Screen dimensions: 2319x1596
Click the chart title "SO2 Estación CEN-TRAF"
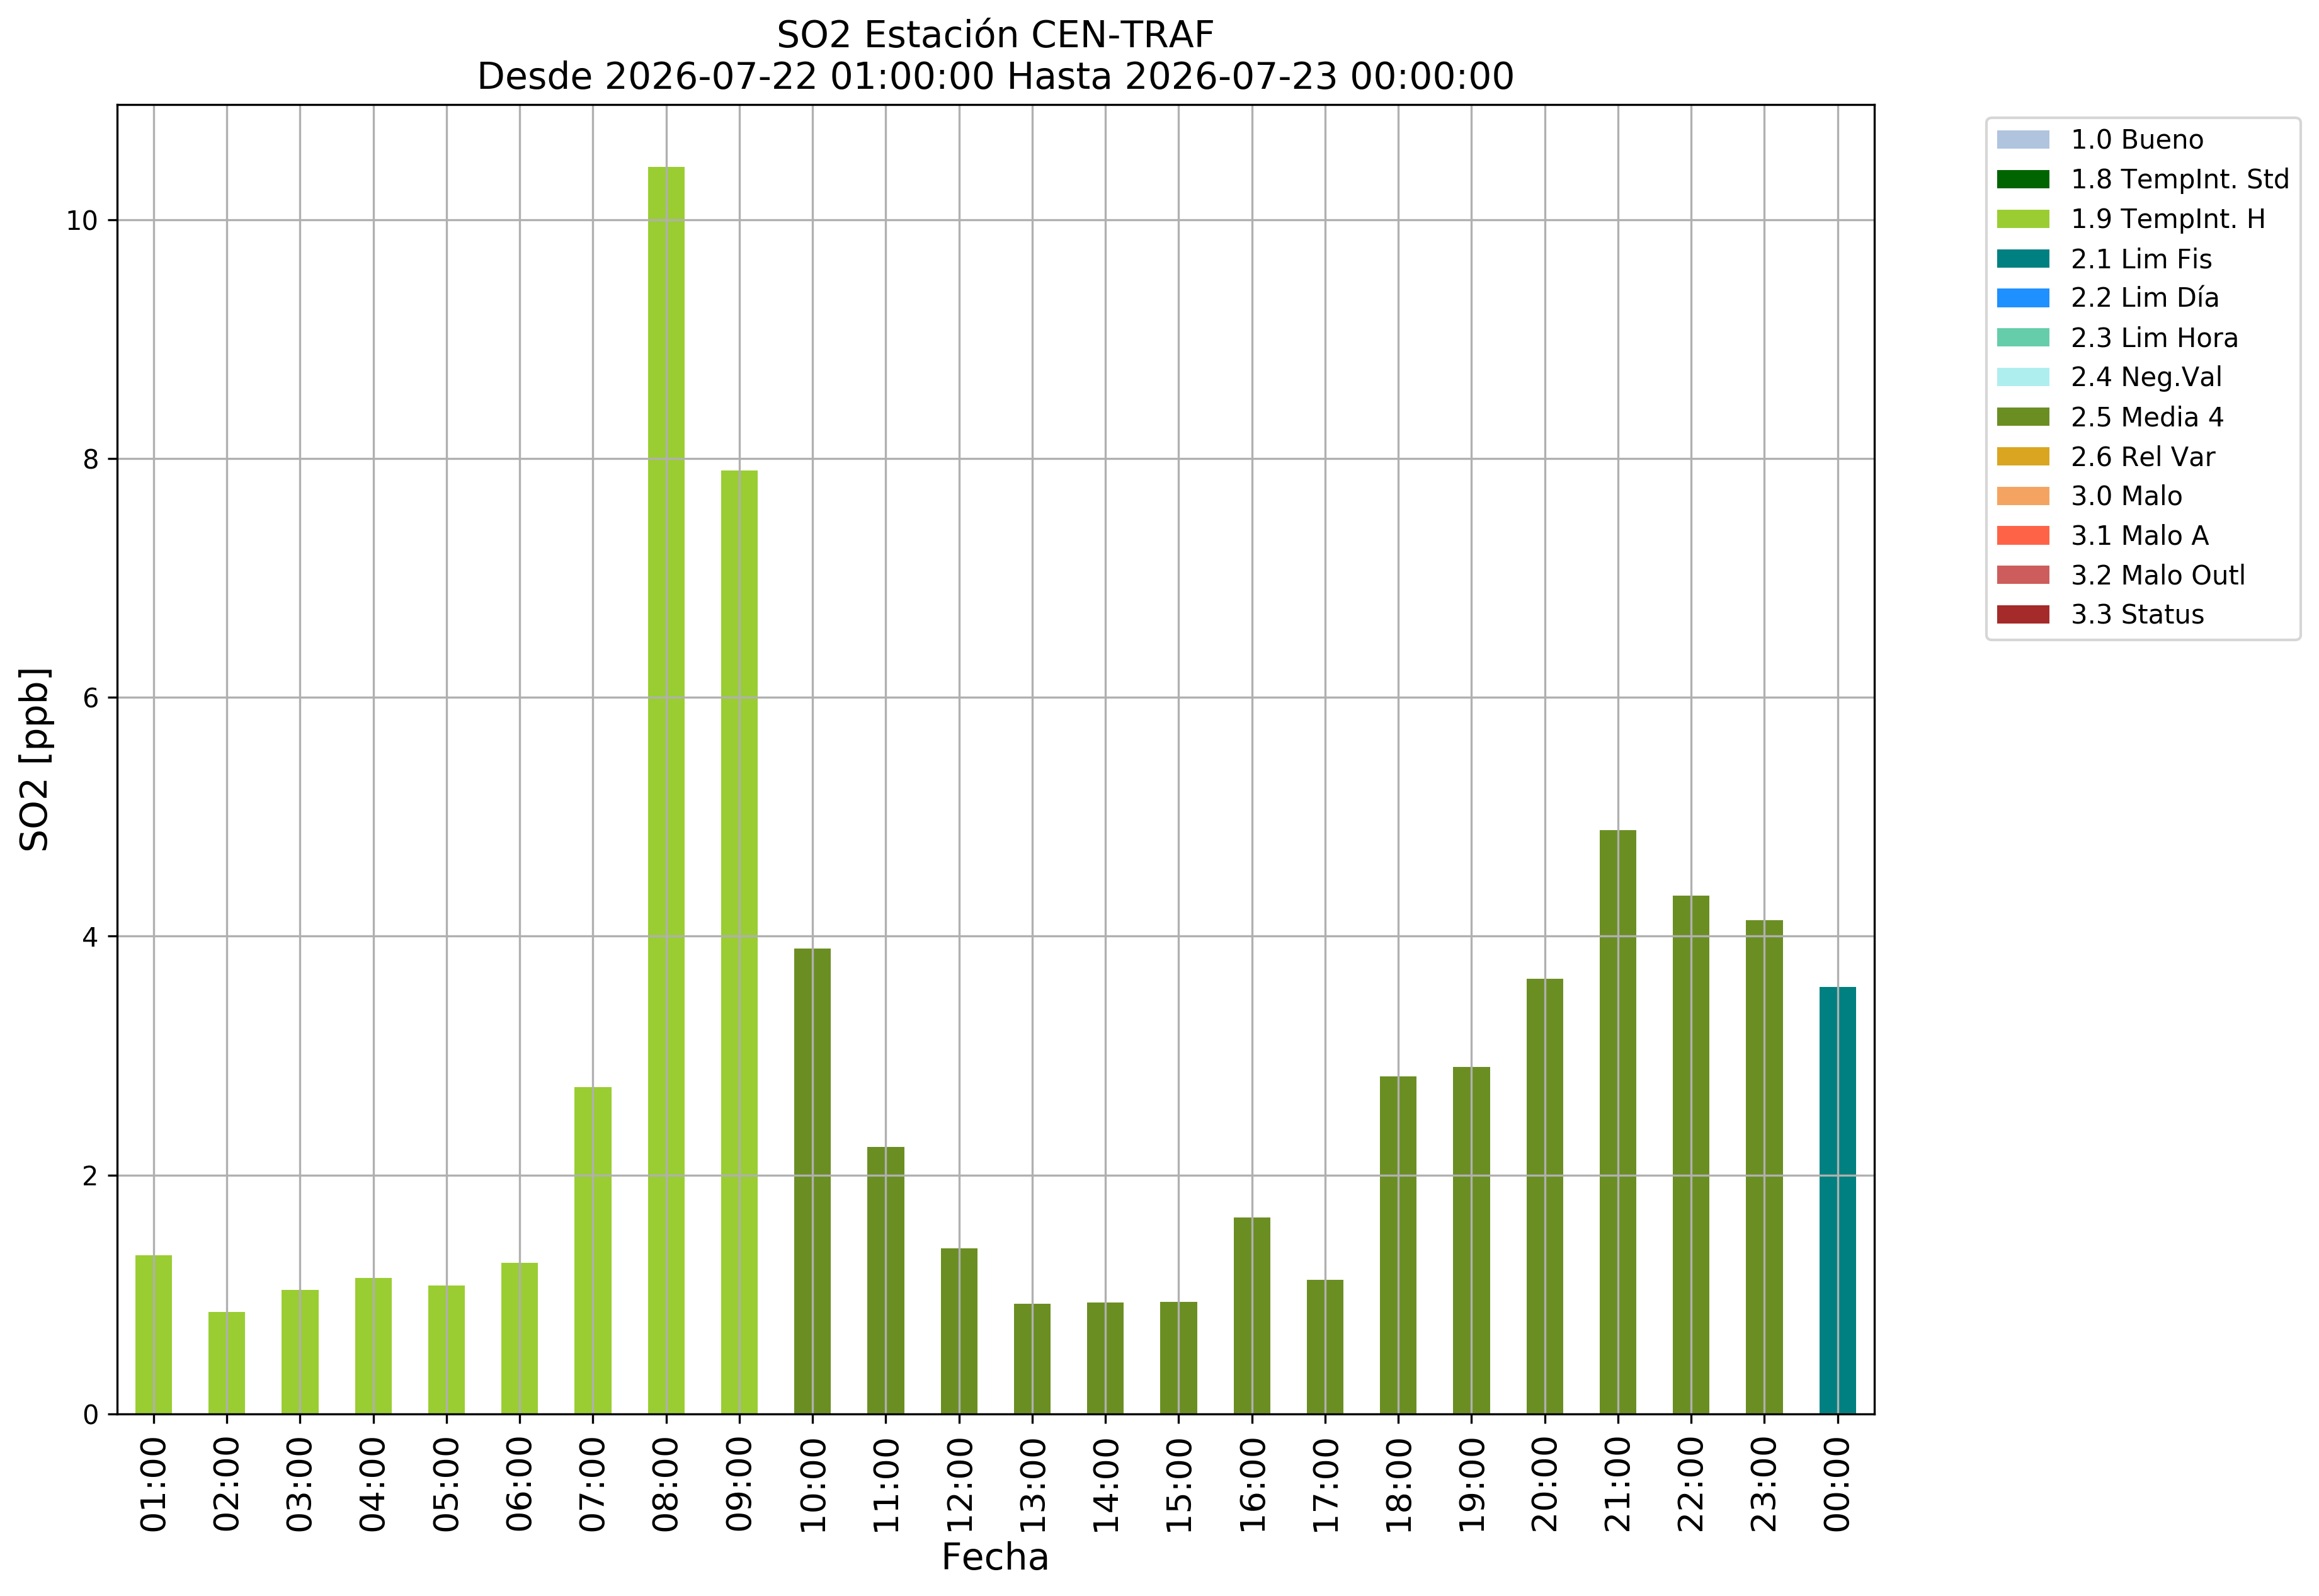(995, 35)
